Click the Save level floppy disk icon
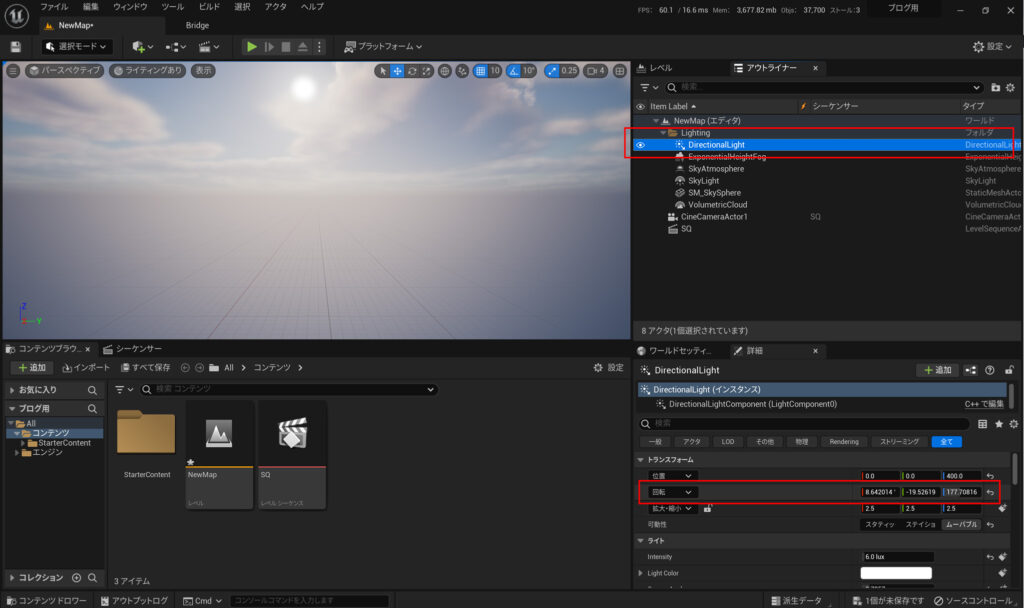The width and height of the screenshot is (1024, 608). pyautogui.click(x=15, y=47)
